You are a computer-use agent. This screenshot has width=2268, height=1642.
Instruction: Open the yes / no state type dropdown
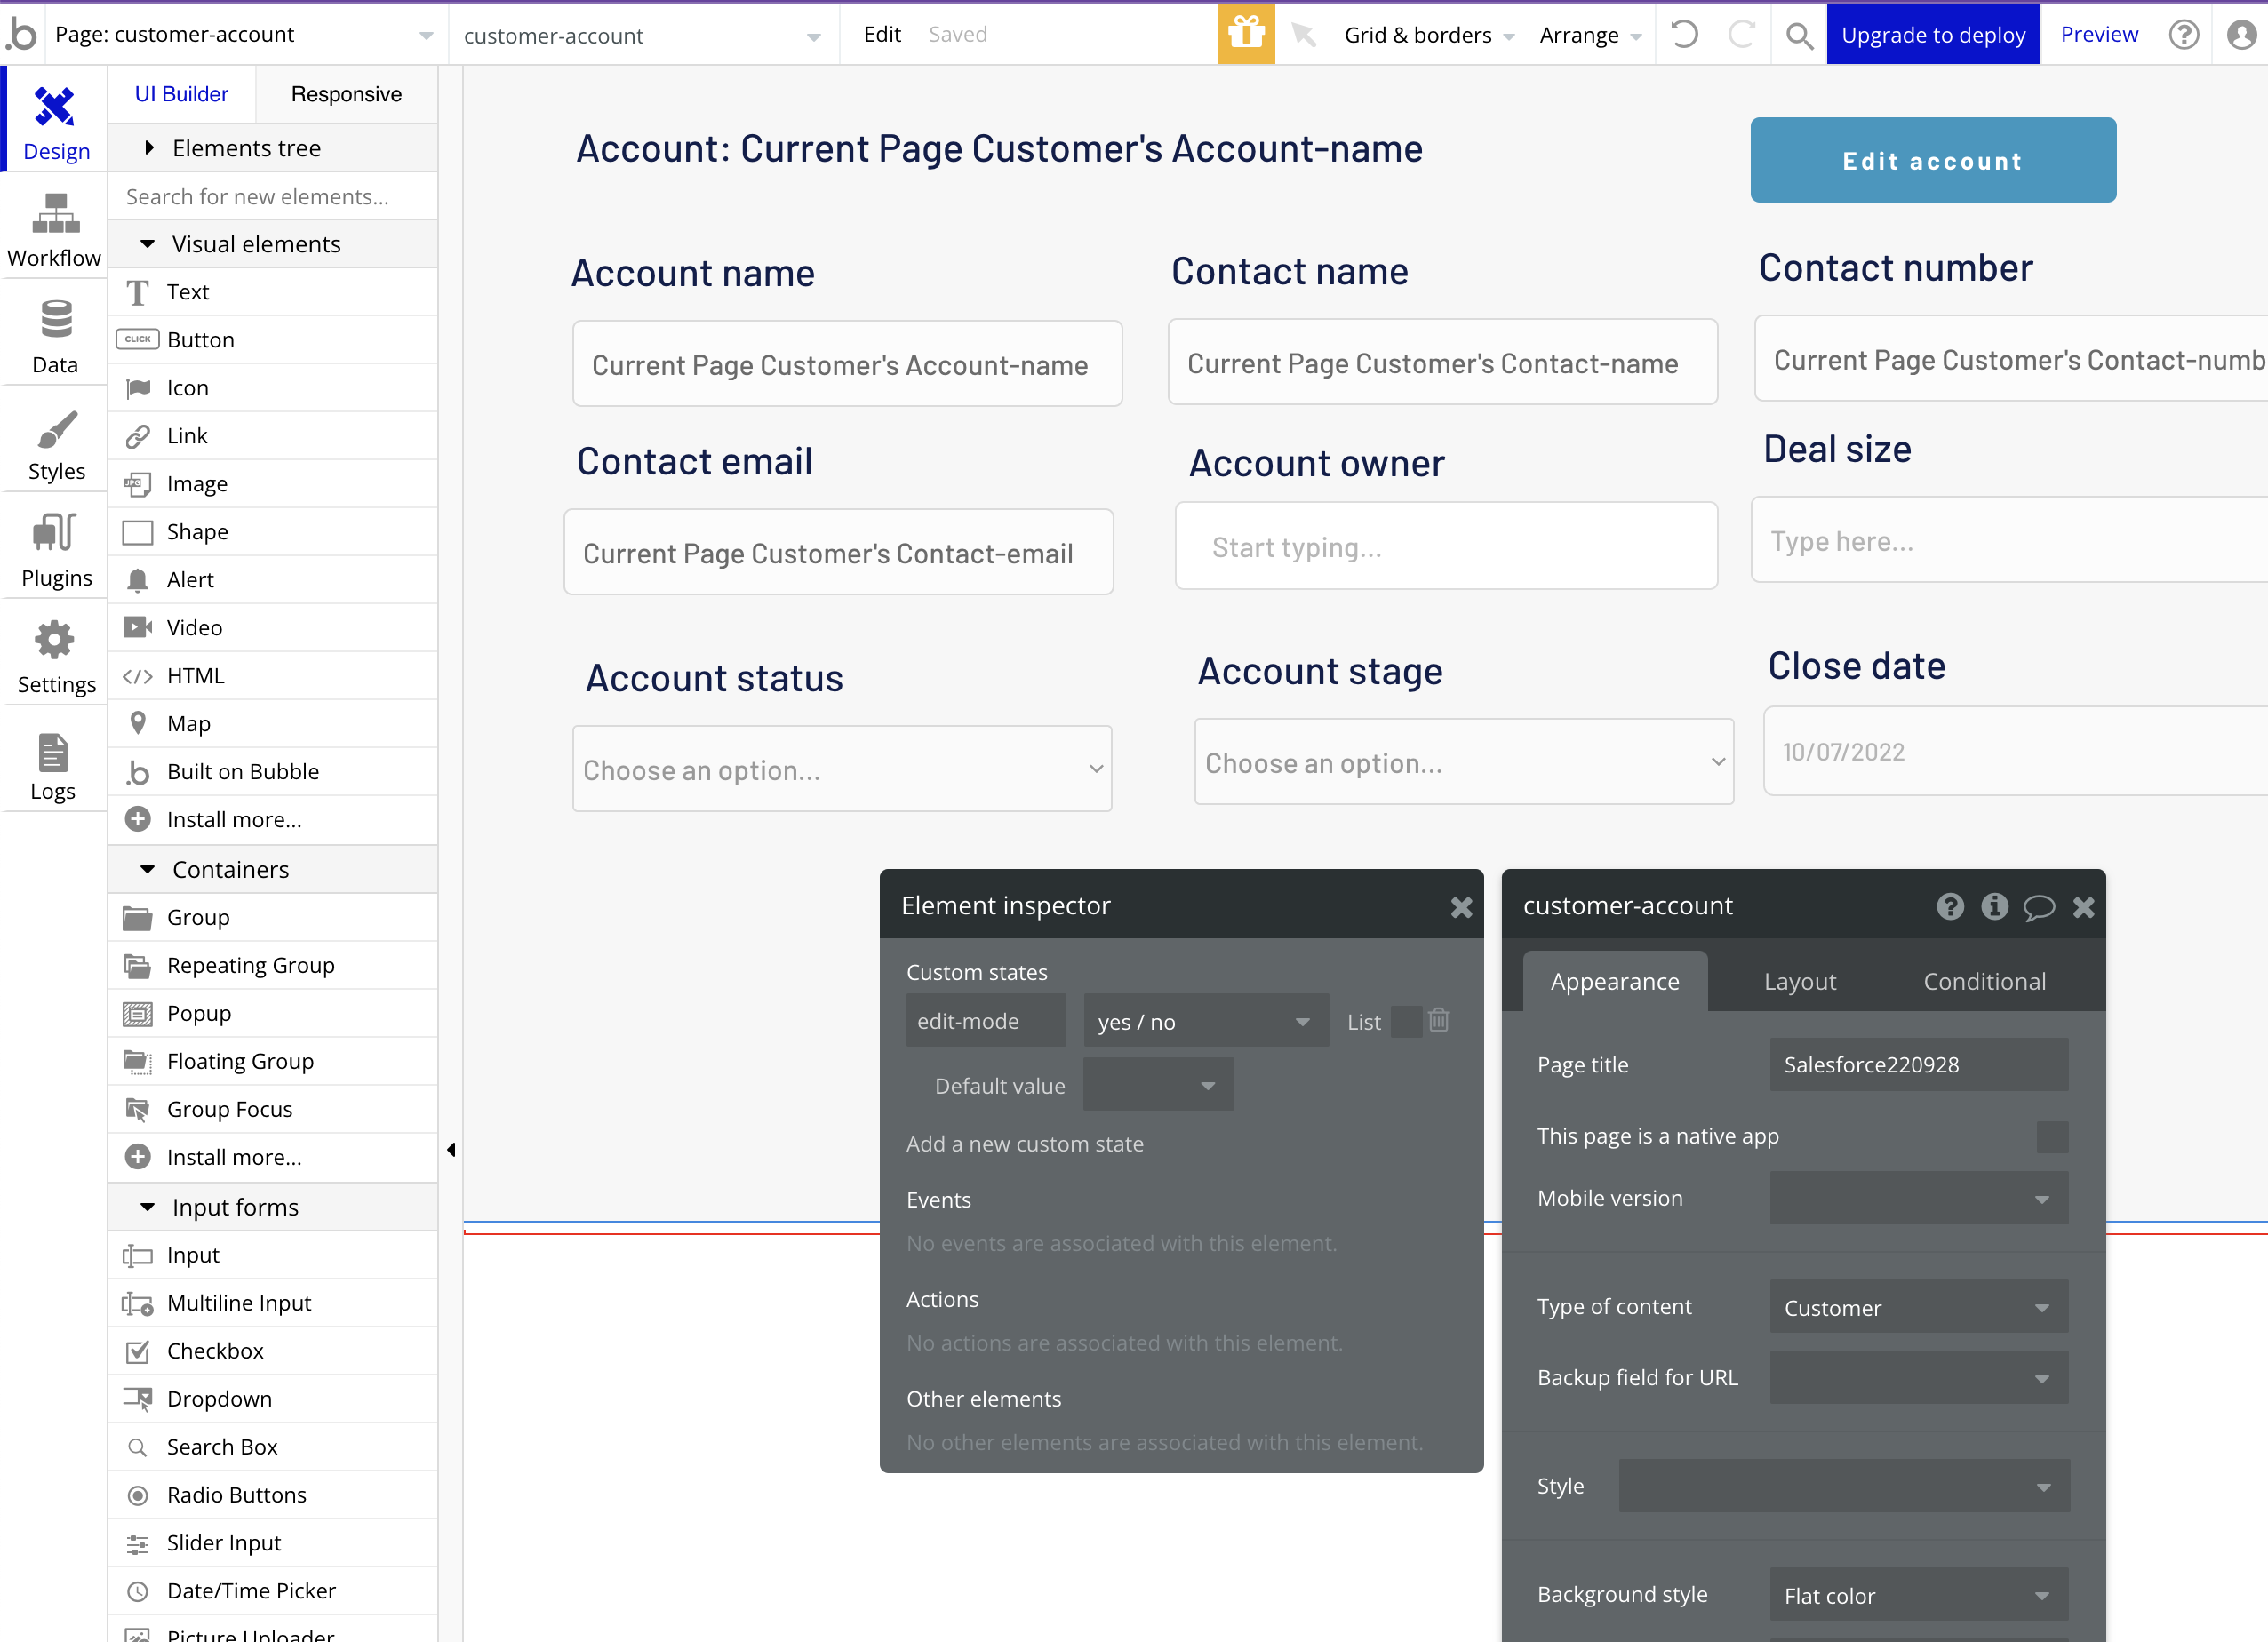click(x=1205, y=1021)
